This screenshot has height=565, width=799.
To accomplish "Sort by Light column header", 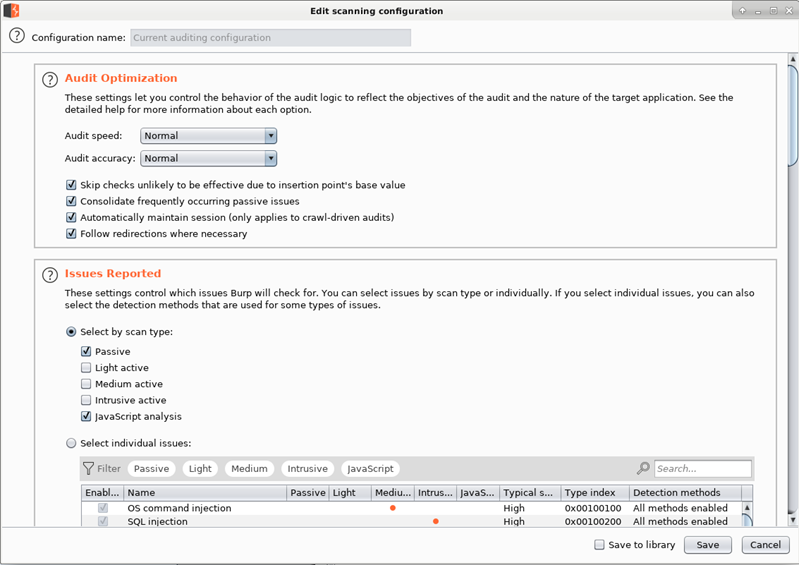I will [x=350, y=493].
